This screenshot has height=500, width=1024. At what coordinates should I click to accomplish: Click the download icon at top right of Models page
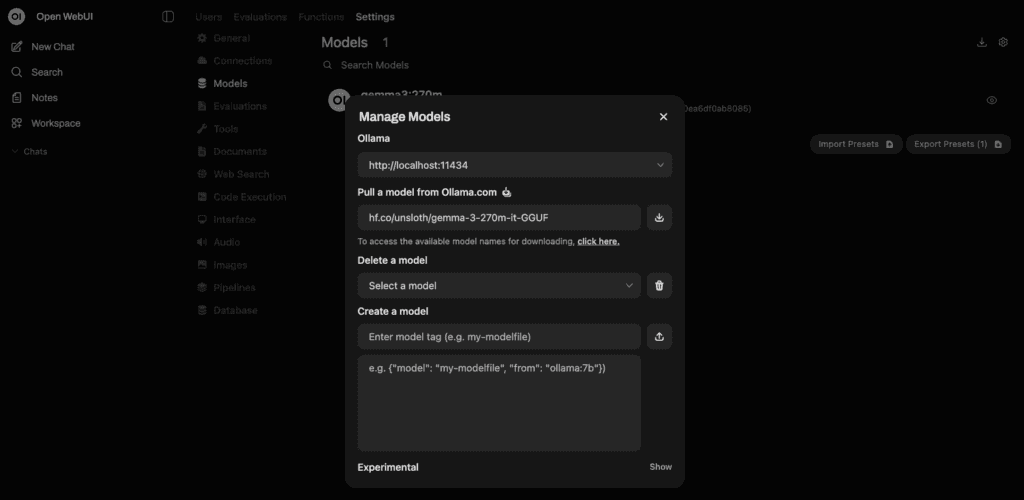pyautogui.click(x=982, y=42)
